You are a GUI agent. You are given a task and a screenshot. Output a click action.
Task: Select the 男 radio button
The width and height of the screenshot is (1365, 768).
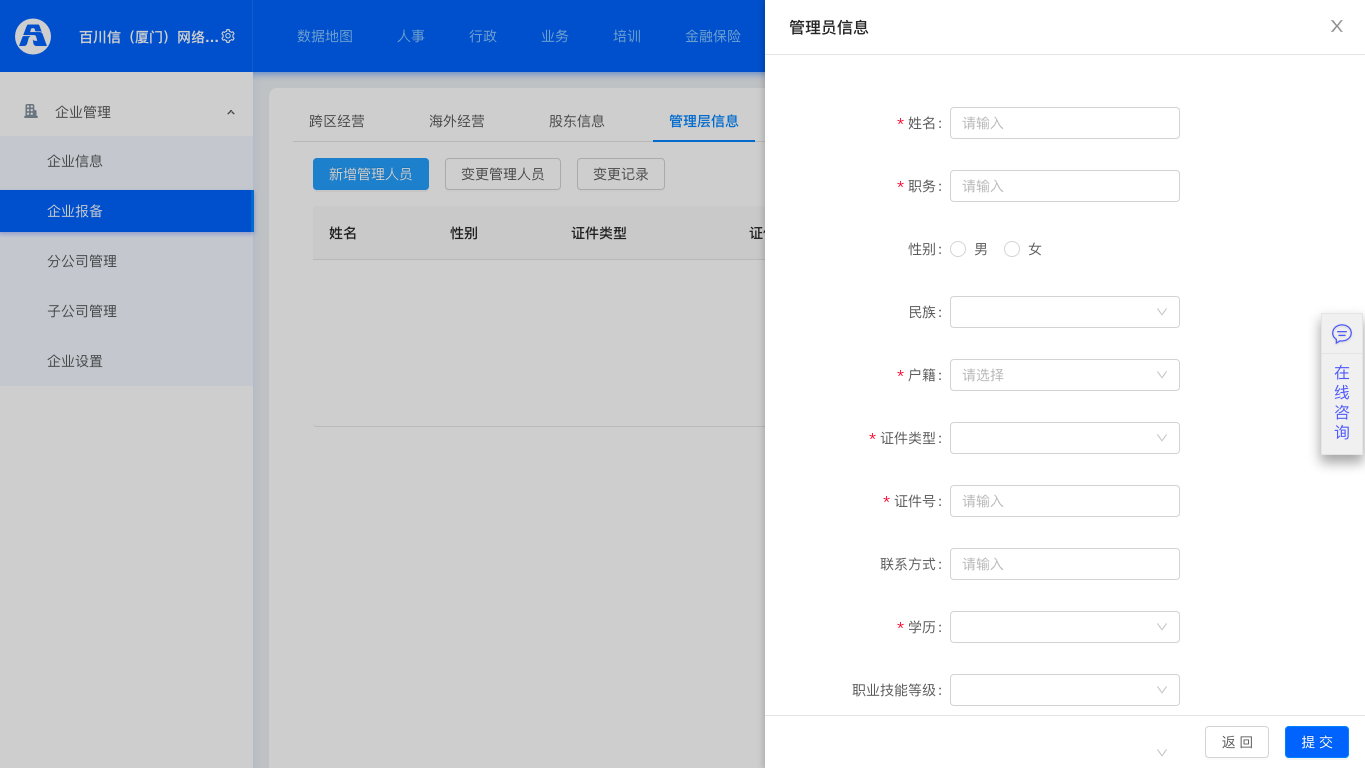(x=958, y=249)
